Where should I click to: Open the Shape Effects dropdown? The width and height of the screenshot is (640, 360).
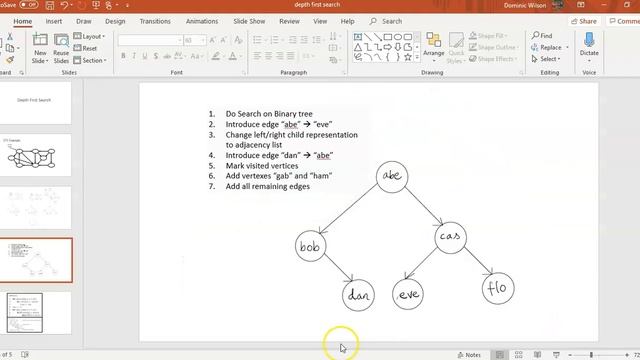[493, 59]
